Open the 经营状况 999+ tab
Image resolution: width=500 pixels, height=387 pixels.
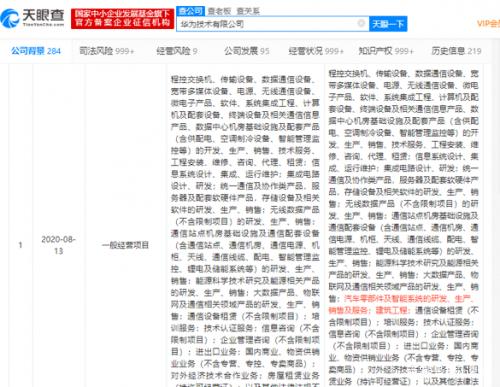click(x=316, y=51)
